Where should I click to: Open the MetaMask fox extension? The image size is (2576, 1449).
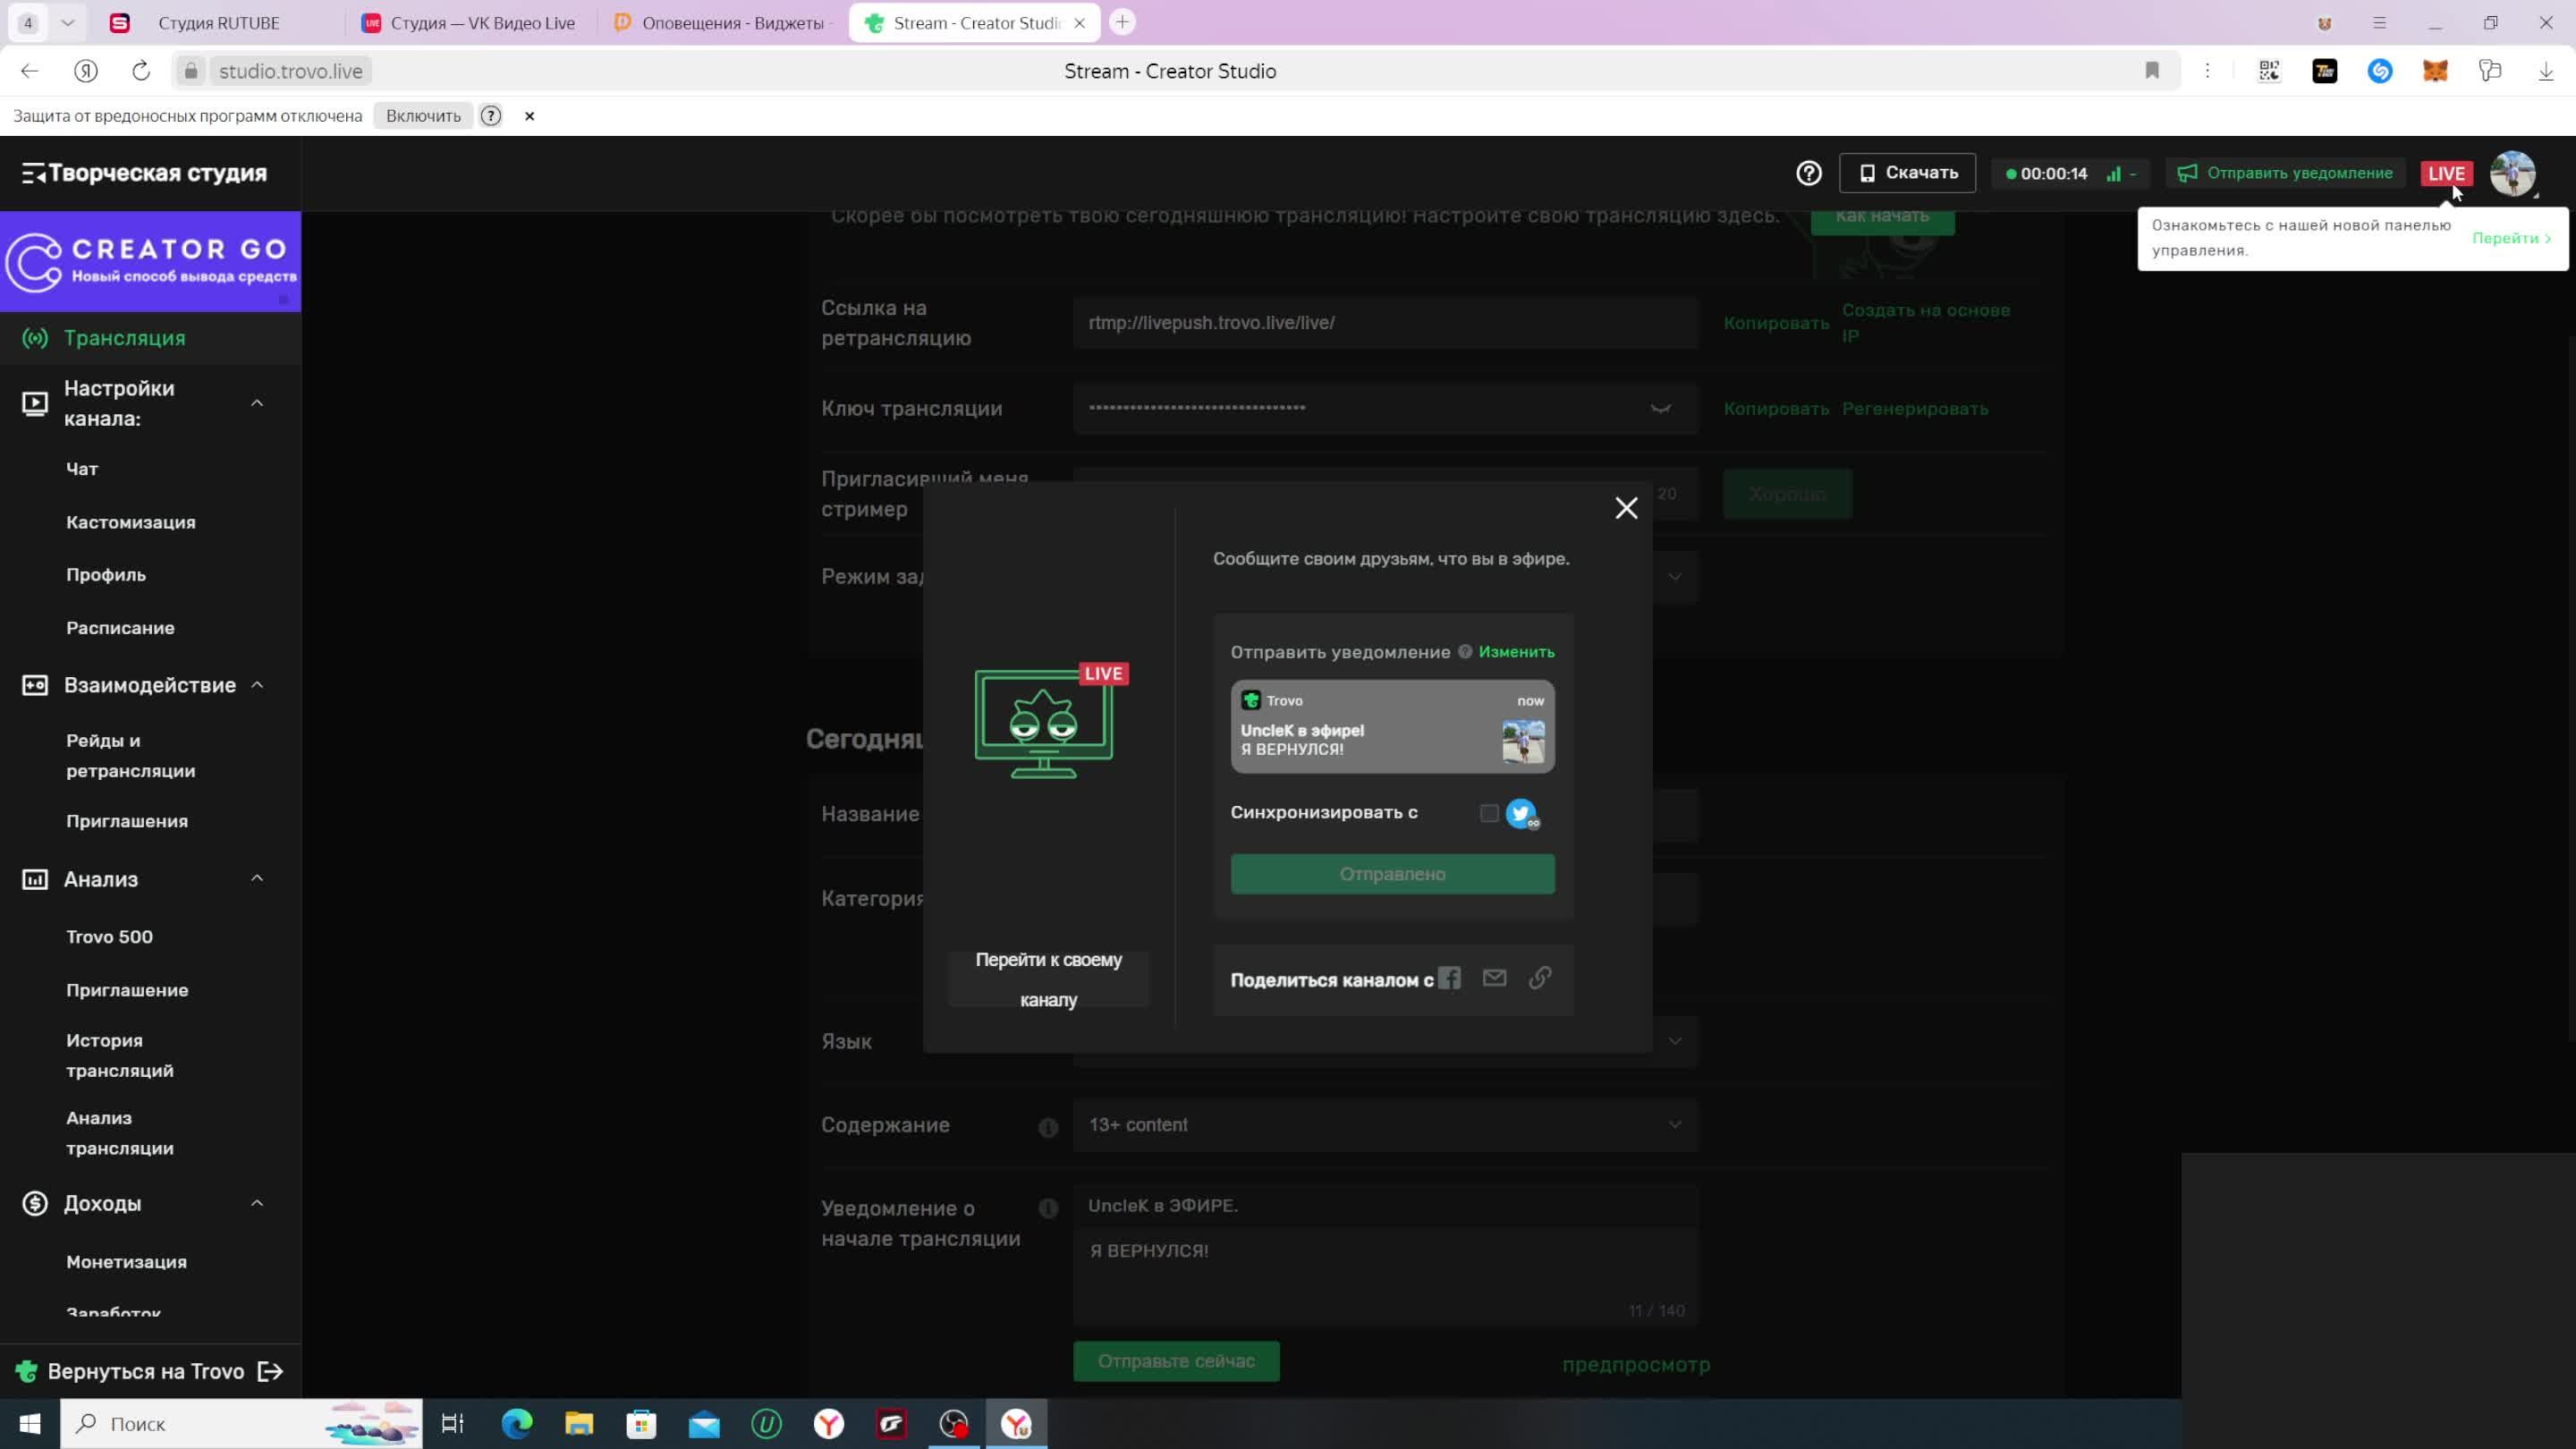click(2435, 71)
